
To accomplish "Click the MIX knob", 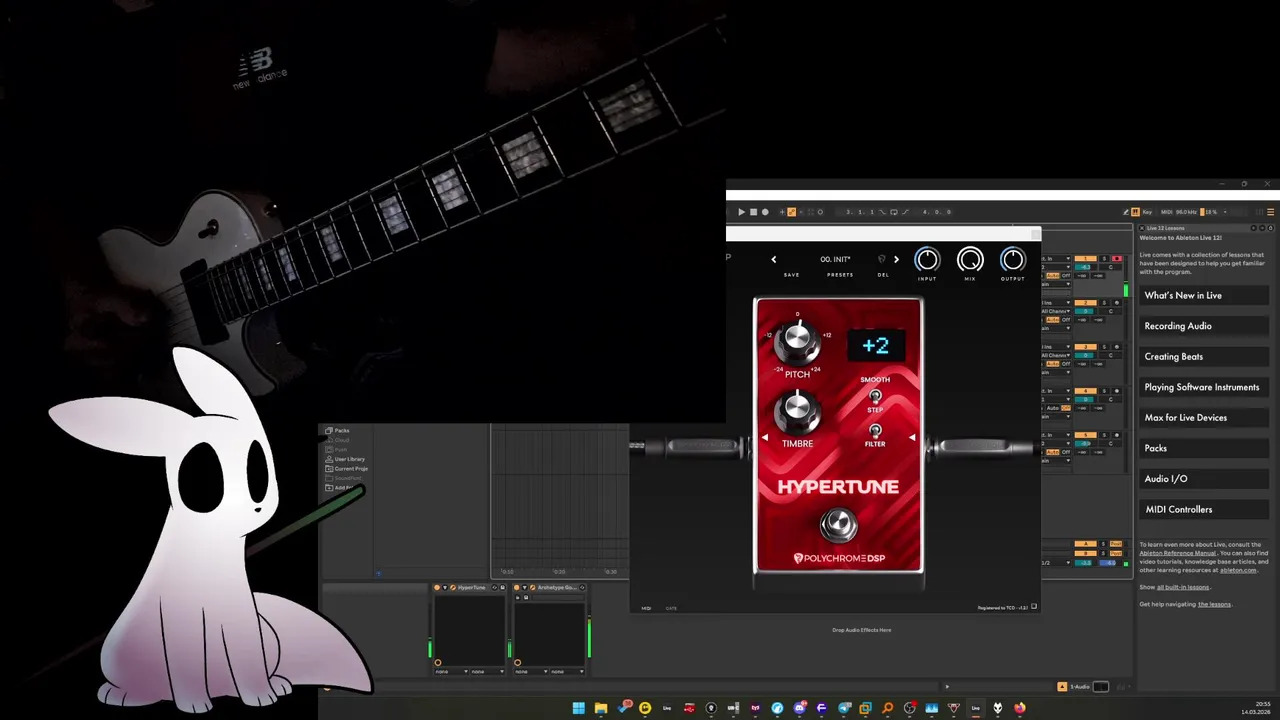I will click(970, 260).
